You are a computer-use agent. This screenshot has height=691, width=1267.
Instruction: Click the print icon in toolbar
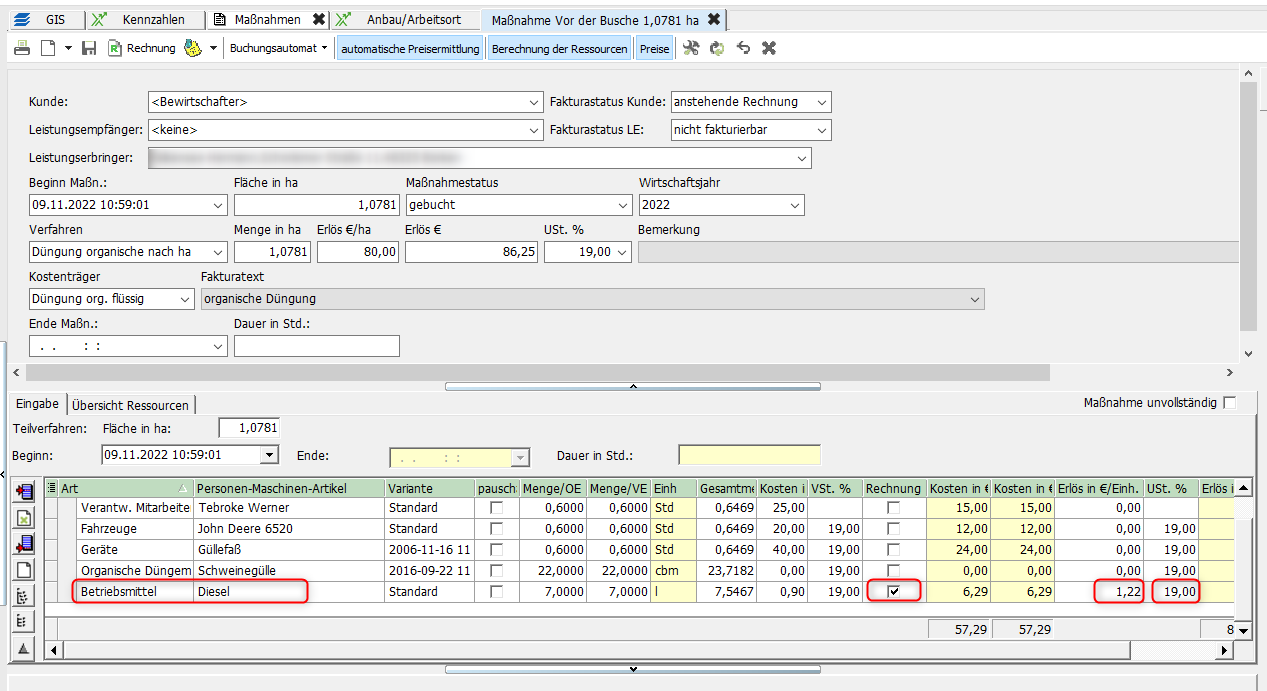click(x=21, y=48)
